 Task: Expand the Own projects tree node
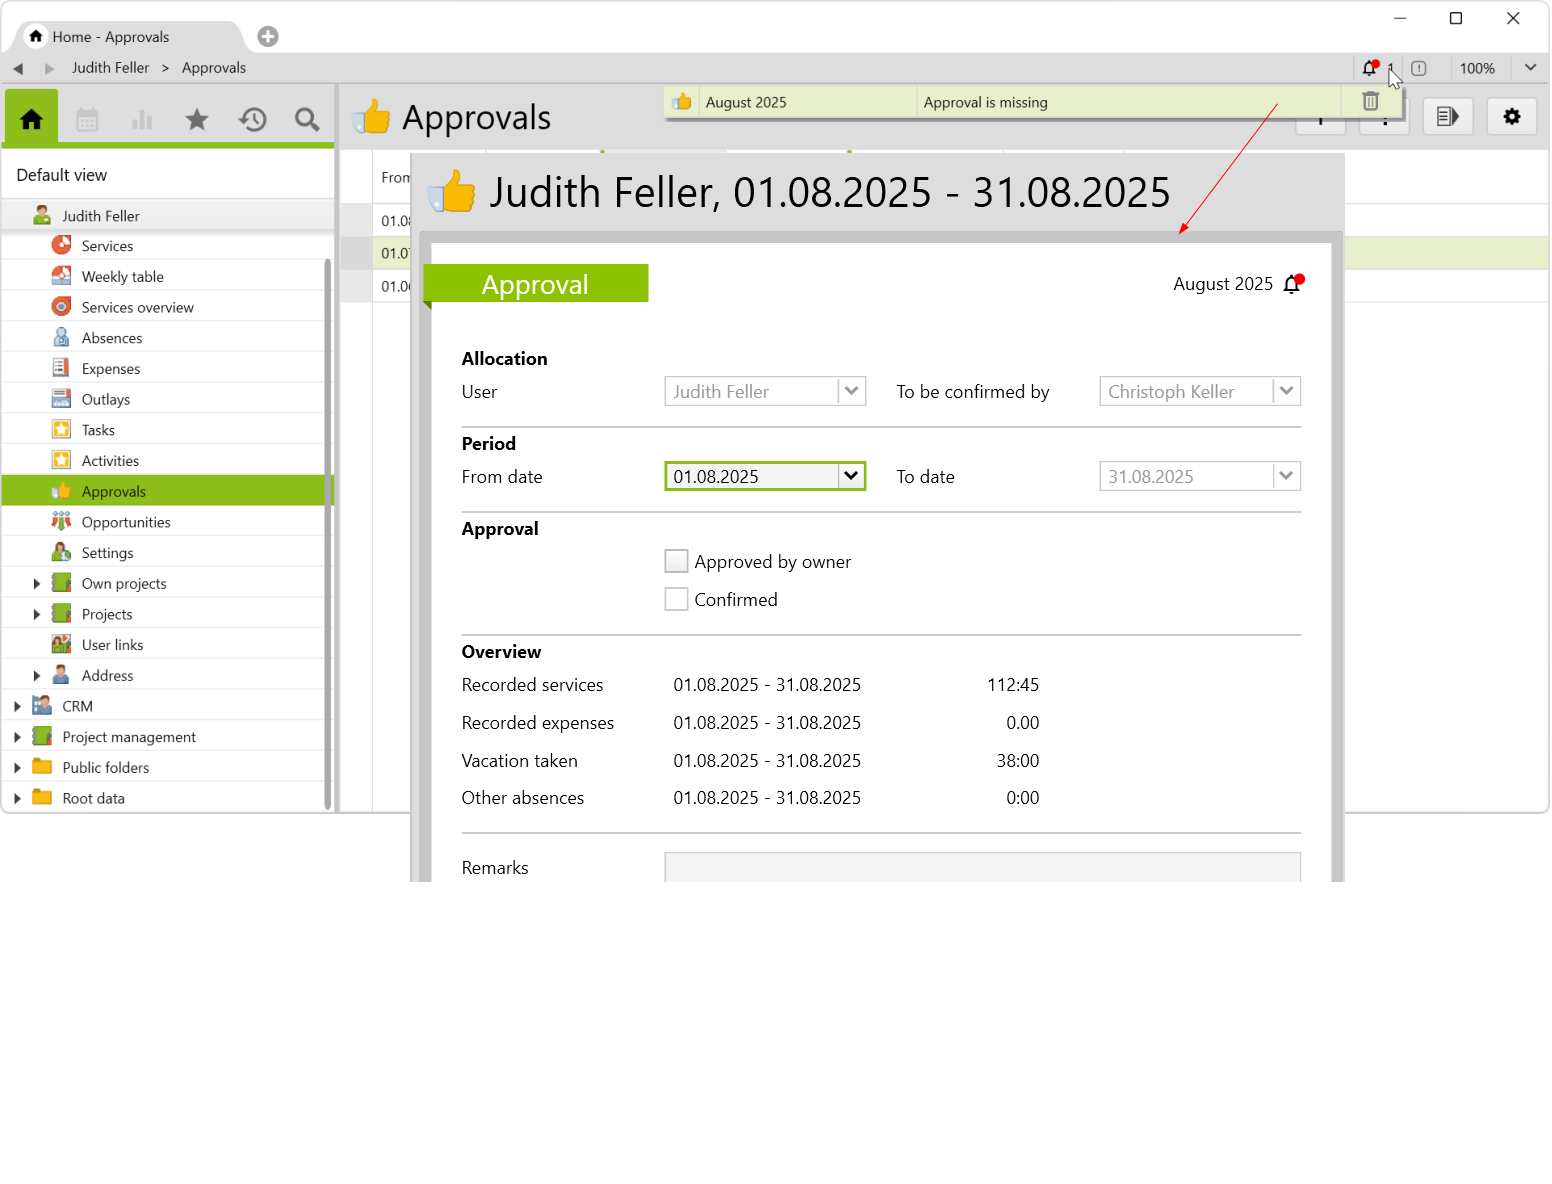click(37, 584)
